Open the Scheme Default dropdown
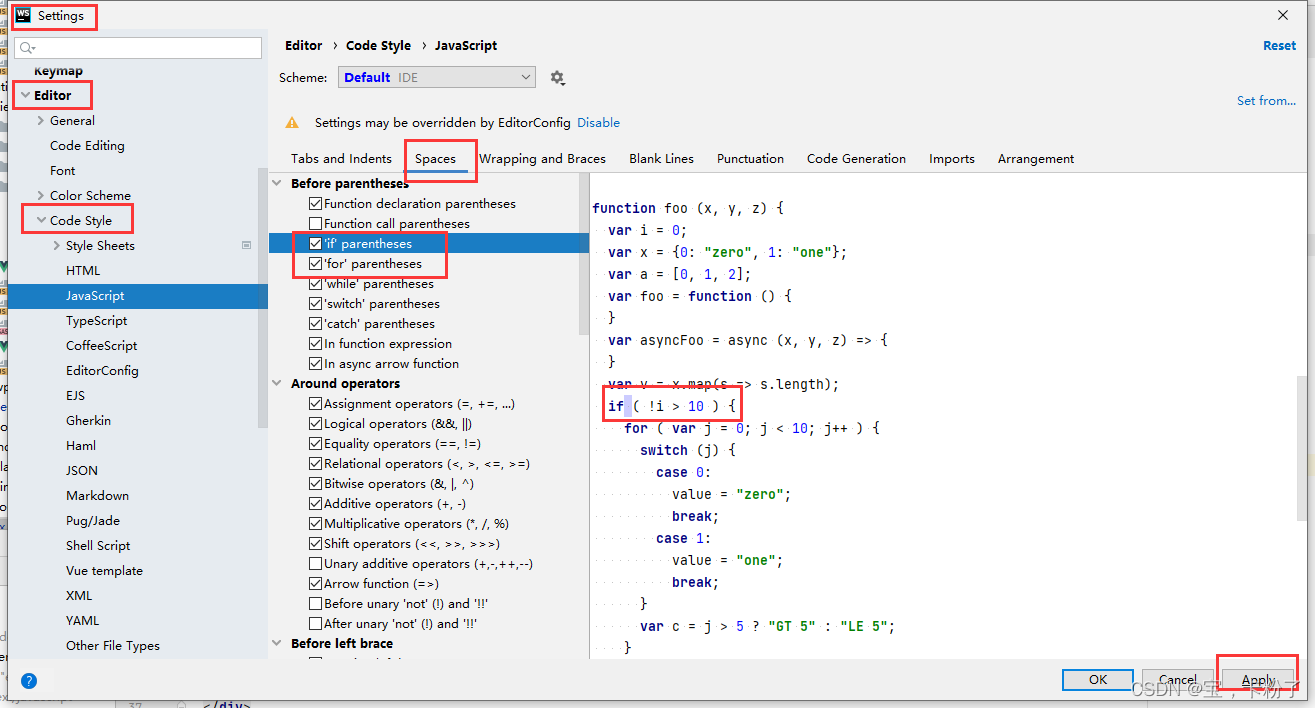1315x708 pixels. point(437,77)
